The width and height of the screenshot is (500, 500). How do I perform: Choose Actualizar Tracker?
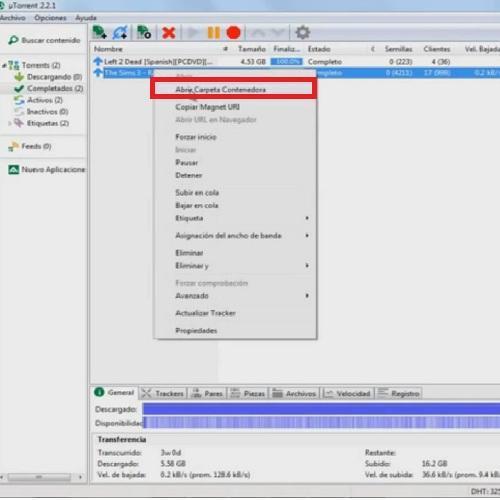[235, 313]
